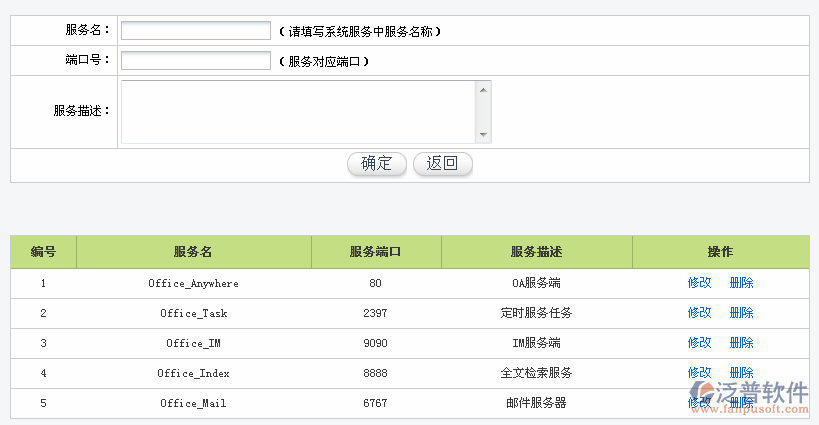Click the up arrow of the description scrollbar
The height and width of the screenshot is (425, 819).
point(483,89)
